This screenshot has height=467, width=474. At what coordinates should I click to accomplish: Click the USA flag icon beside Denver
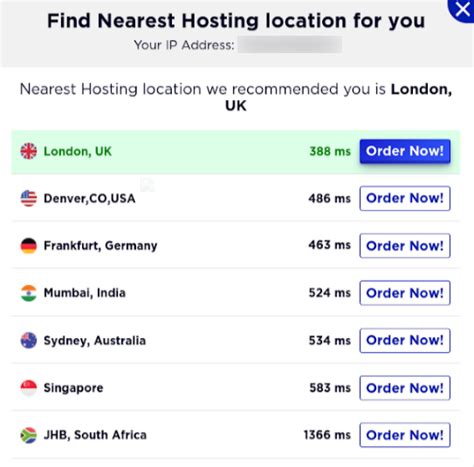point(29,198)
